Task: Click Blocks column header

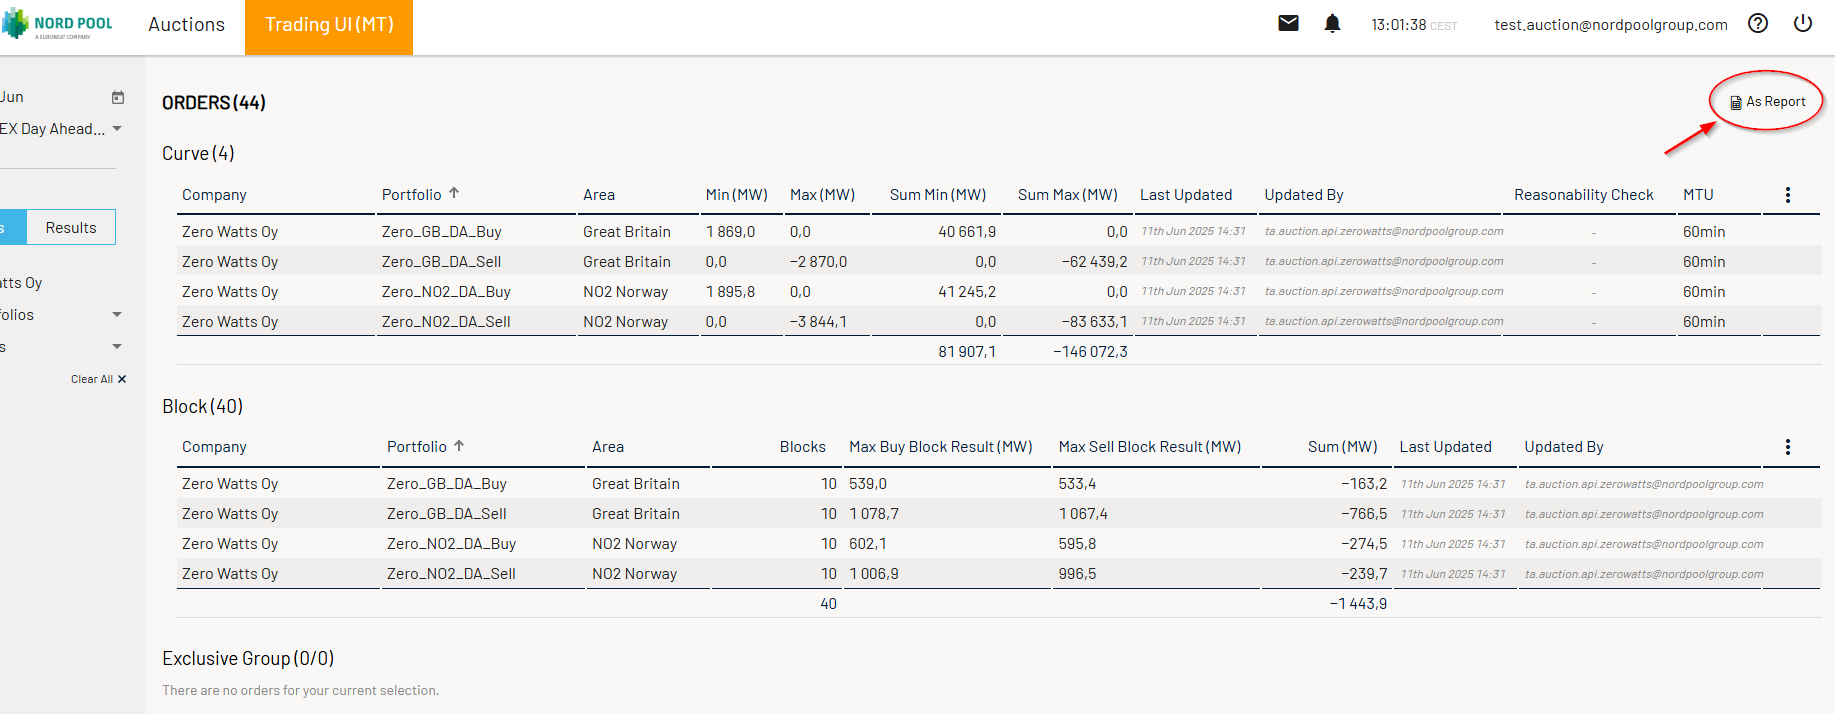Action: pyautogui.click(x=803, y=447)
